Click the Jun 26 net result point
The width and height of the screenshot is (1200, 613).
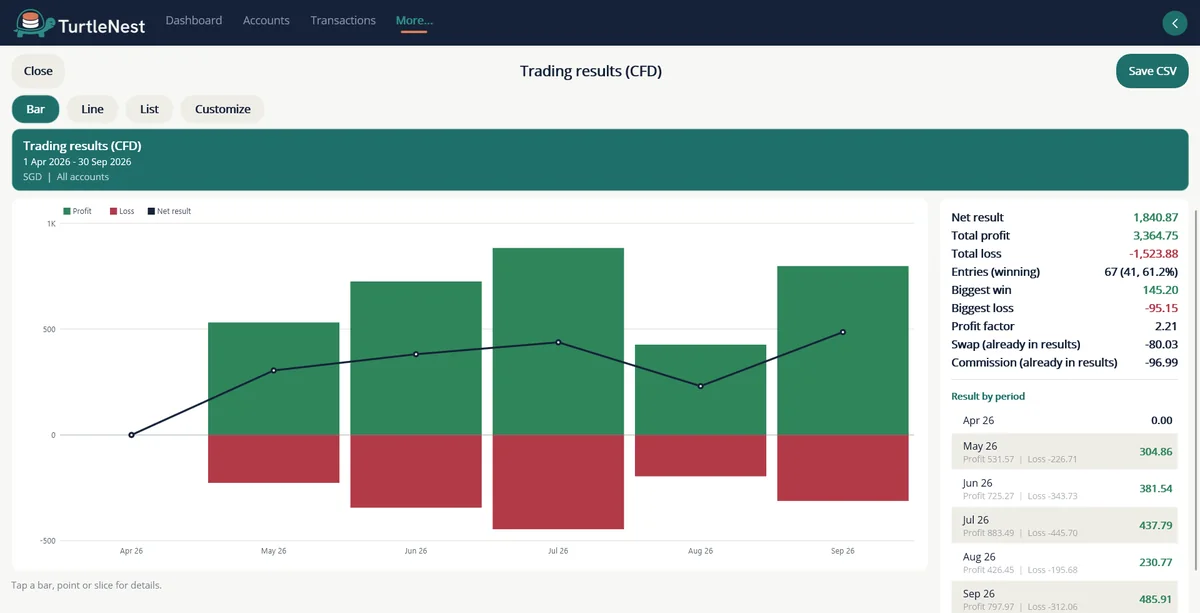(416, 354)
